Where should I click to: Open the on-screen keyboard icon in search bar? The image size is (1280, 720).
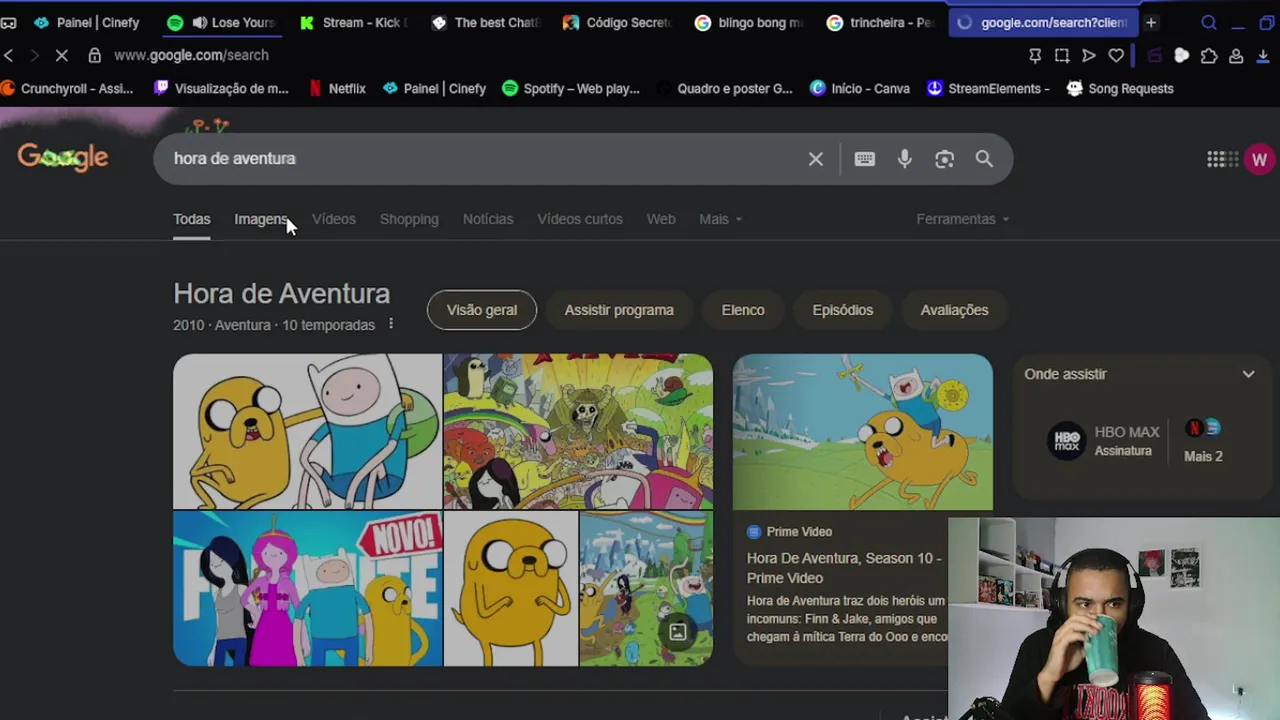coord(865,159)
